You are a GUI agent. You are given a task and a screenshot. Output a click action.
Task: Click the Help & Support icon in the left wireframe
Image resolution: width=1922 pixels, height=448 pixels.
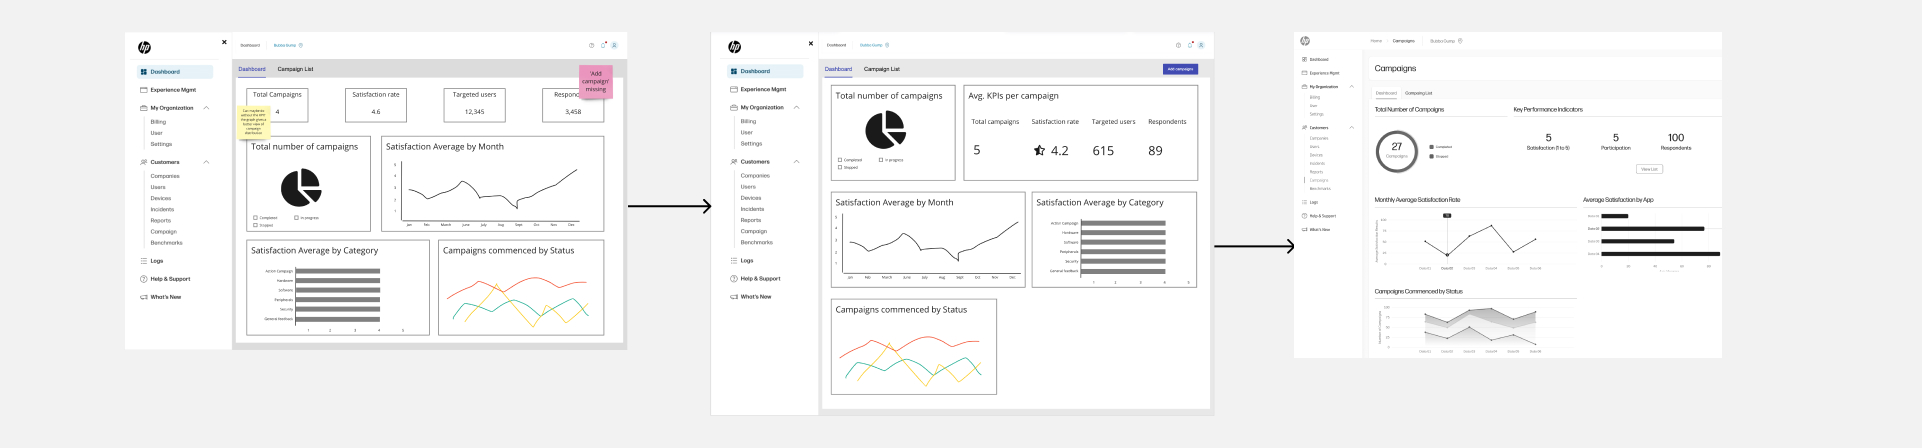click(x=144, y=279)
